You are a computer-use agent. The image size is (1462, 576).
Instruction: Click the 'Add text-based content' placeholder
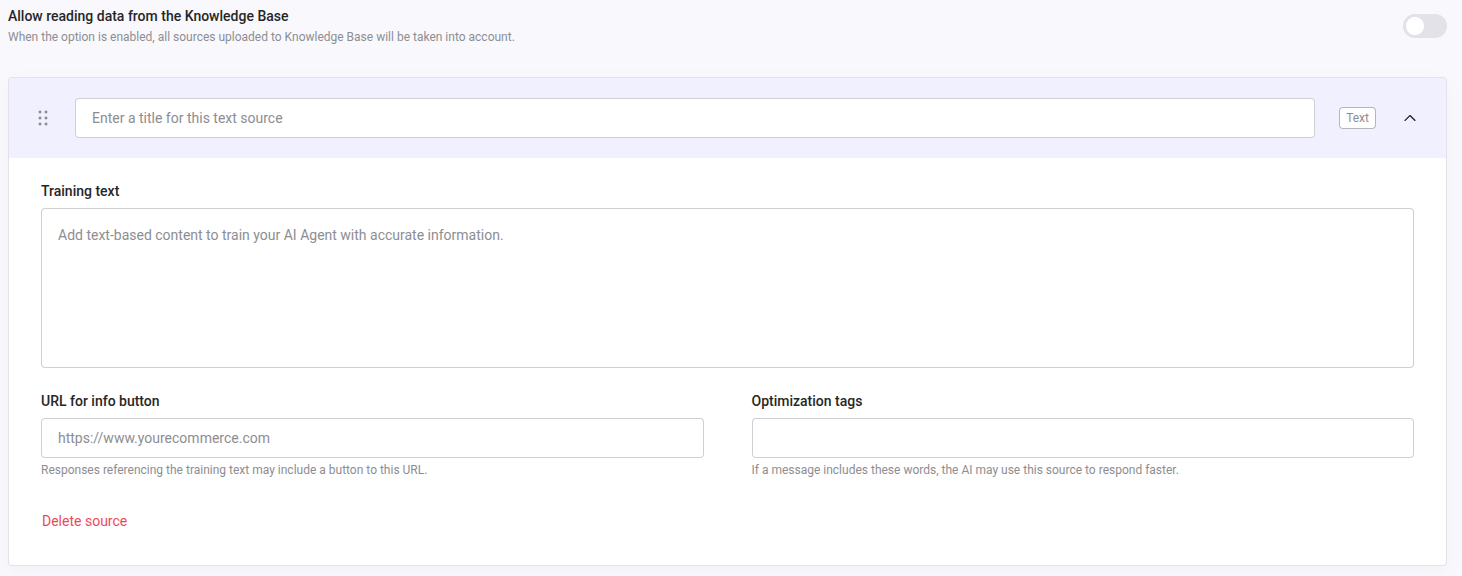pyautogui.click(x=280, y=235)
